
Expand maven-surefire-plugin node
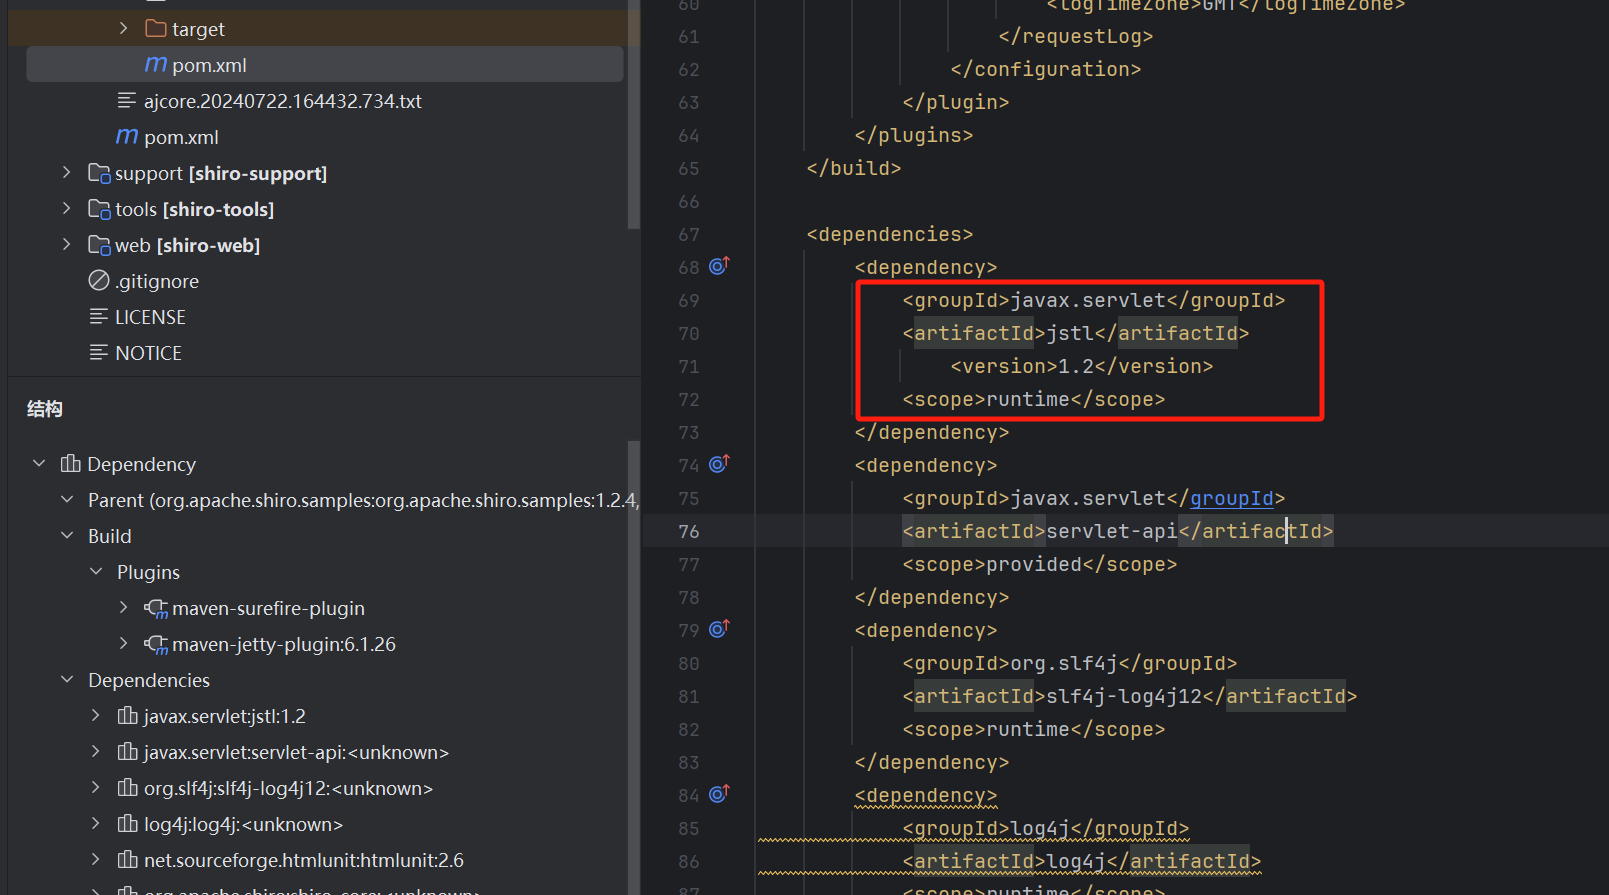[x=124, y=608]
